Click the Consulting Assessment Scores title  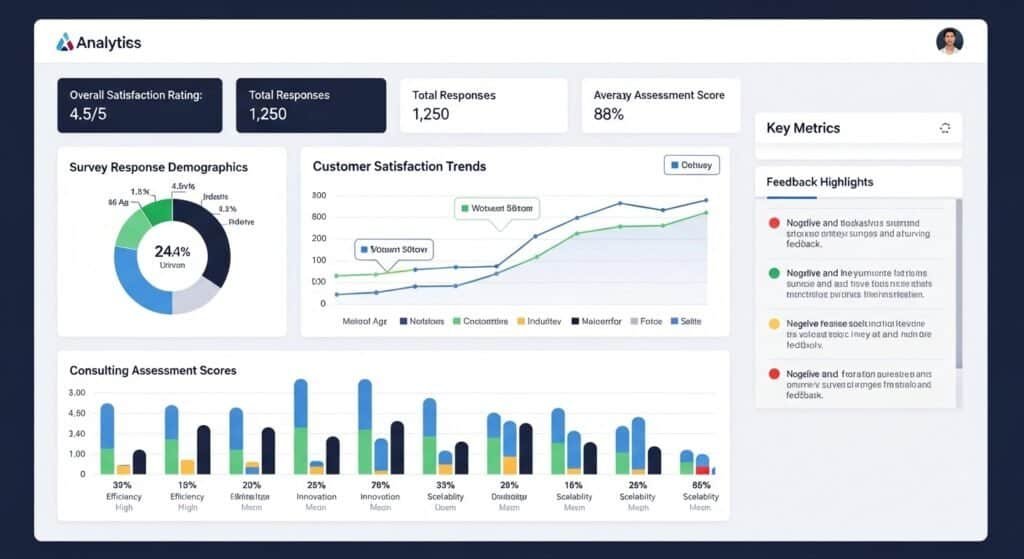tap(153, 370)
